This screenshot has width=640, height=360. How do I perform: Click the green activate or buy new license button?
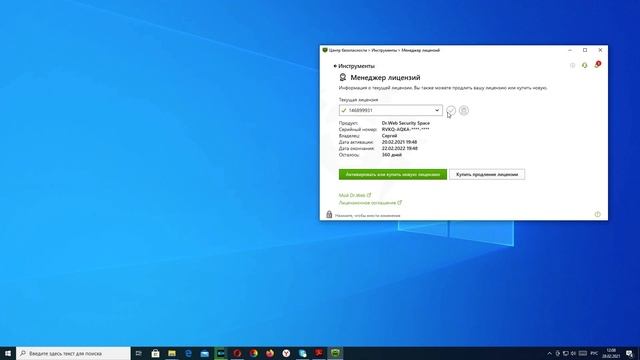coord(393,174)
